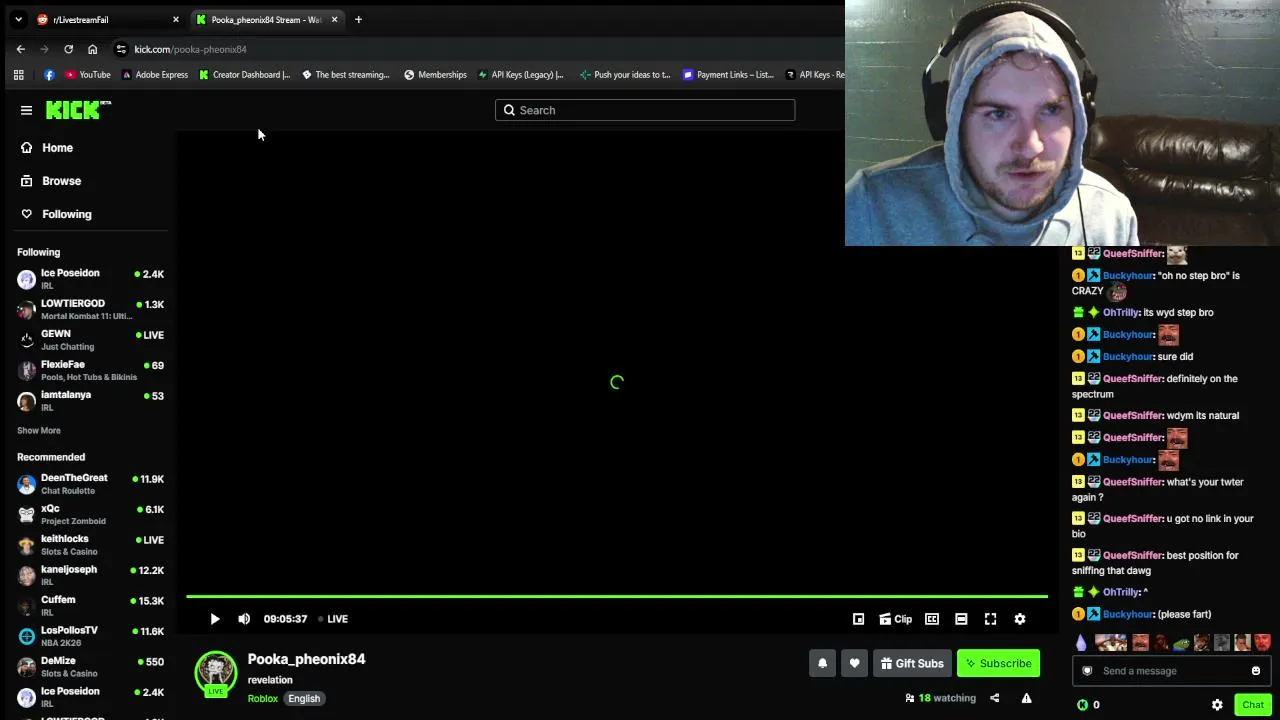
Task: Click the Pepe frog quick emote
Action: click(1181, 643)
